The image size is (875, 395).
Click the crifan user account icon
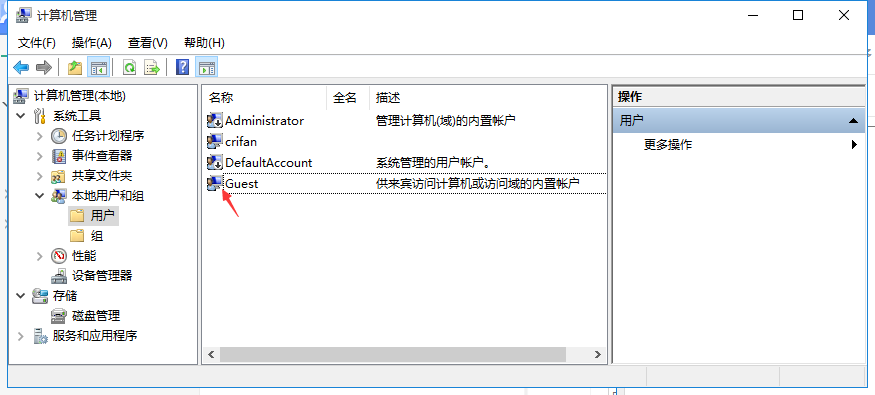215,142
